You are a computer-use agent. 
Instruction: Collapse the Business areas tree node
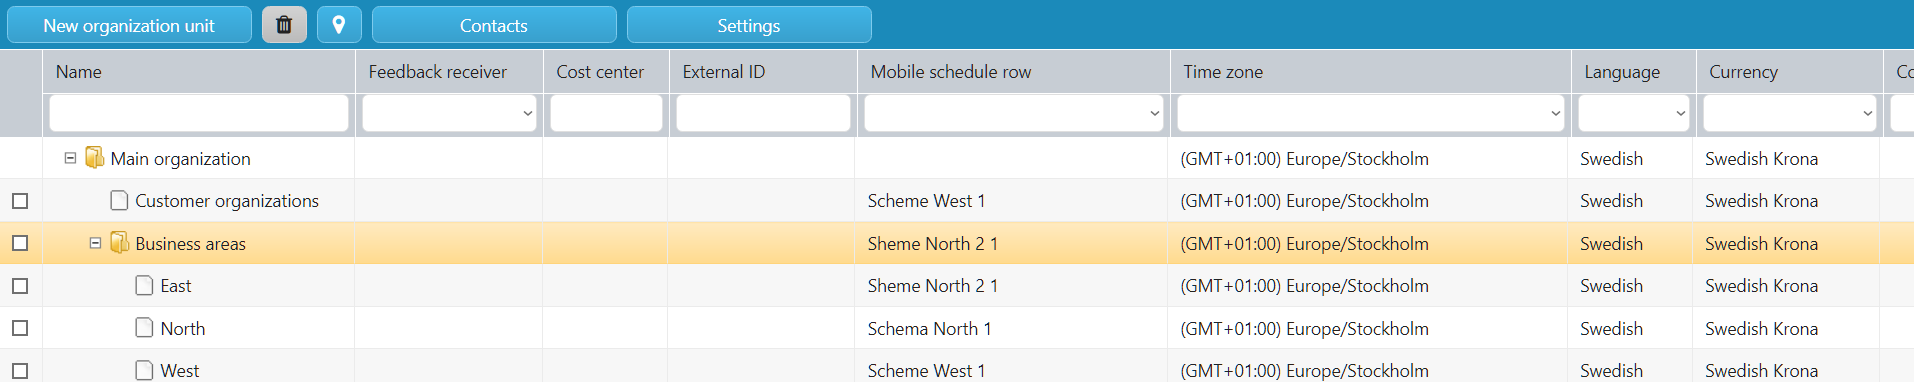95,243
